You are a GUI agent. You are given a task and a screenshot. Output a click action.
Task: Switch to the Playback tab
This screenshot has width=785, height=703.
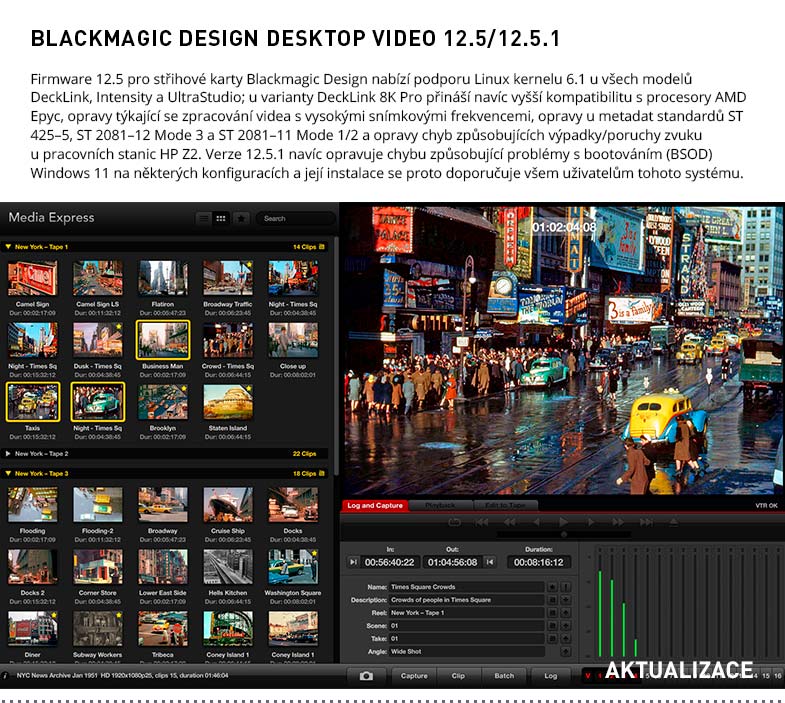point(441,506)
